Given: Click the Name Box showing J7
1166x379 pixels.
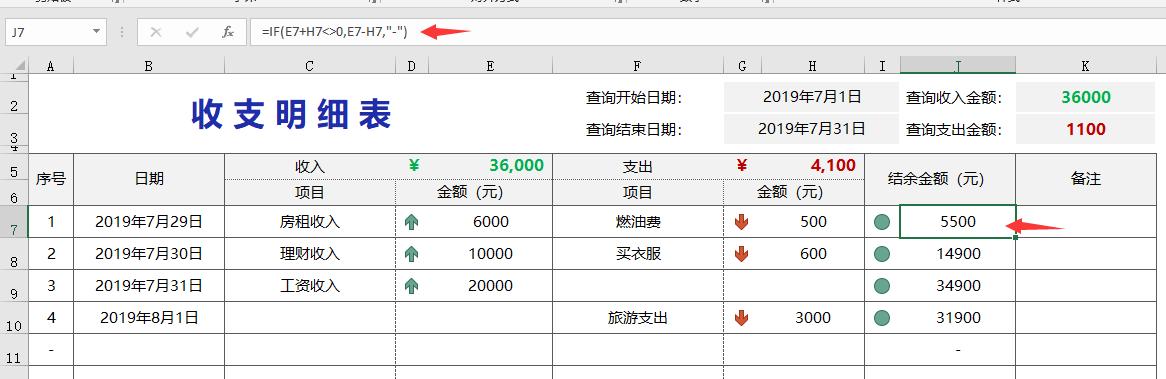Looking at the screenshot, I should 56,32.
